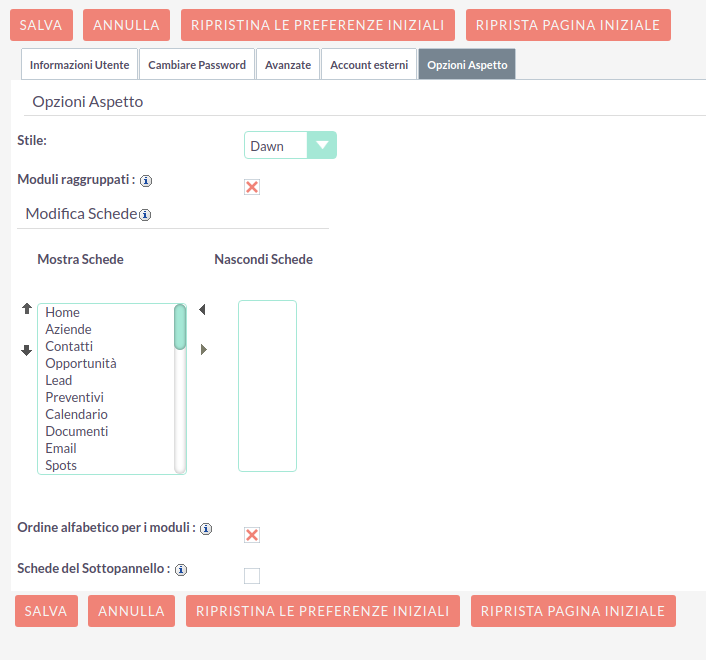Click the left arrow to show tab
Viewport: 706px width, 660px height.
202,310
